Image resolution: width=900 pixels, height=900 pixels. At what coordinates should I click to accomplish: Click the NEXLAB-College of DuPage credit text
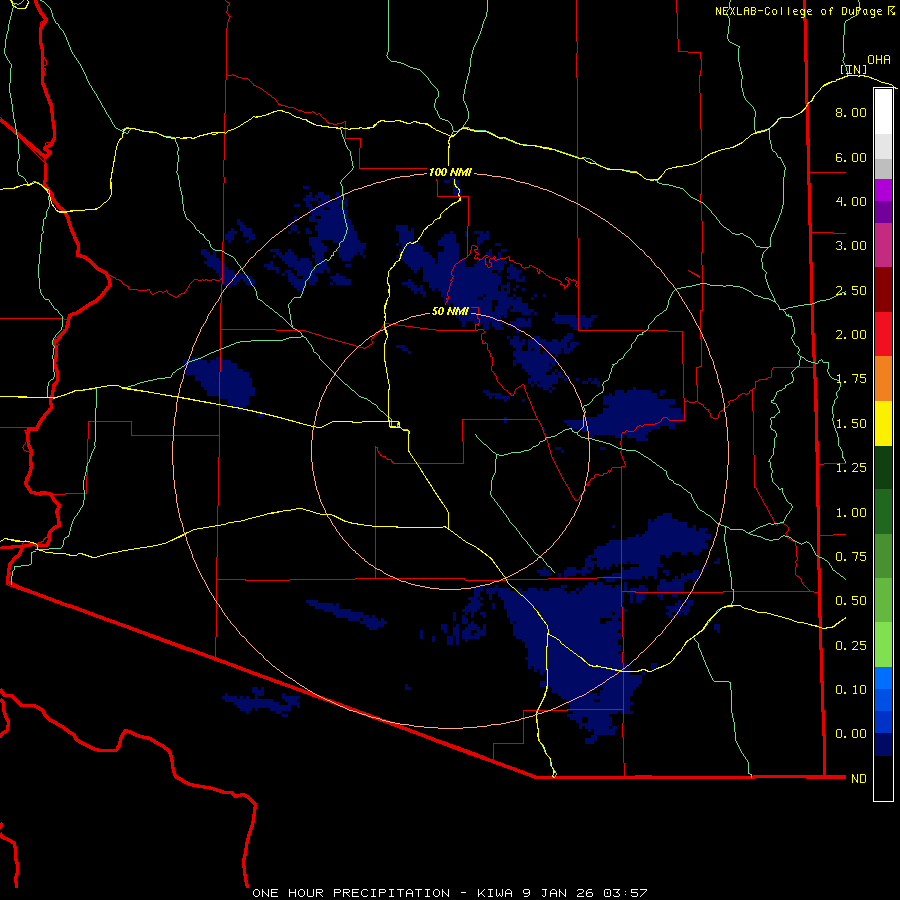point(804,11)
